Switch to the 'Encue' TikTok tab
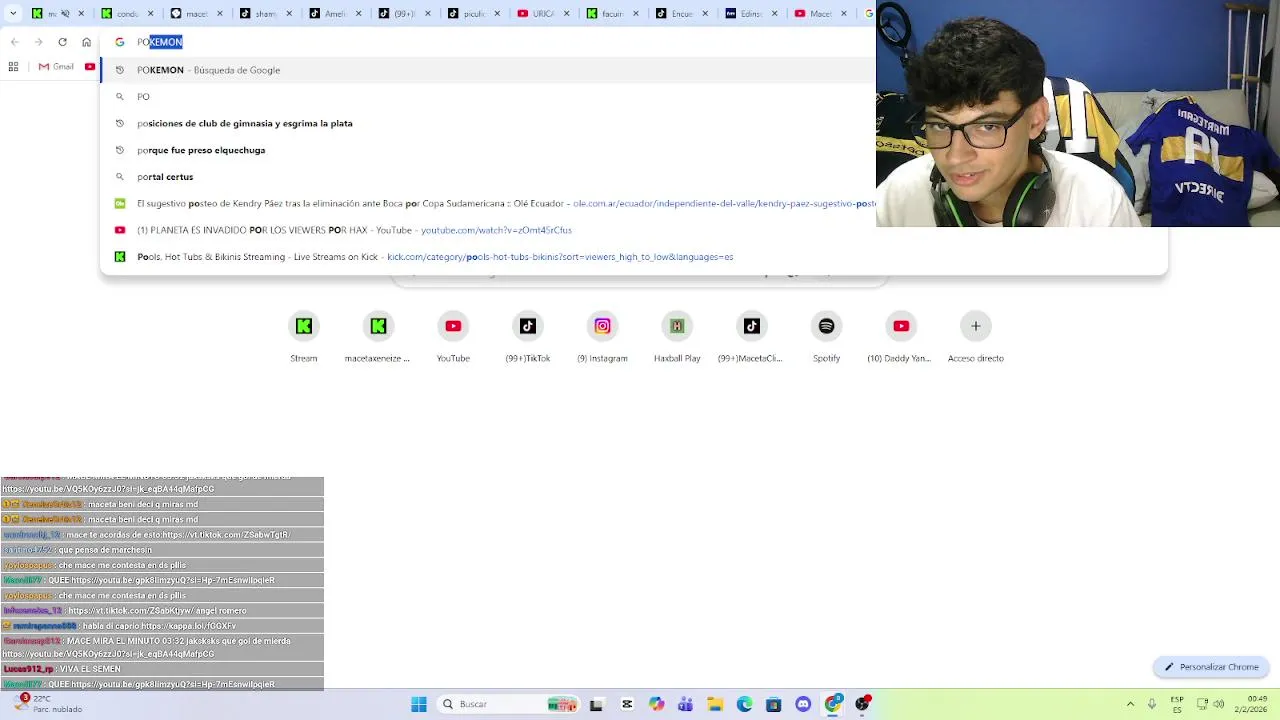Viewport: 1280px width, 720px height. tap(679, 13)
